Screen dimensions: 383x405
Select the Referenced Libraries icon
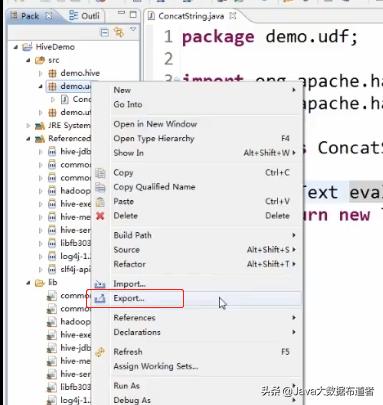pos(40,139)
